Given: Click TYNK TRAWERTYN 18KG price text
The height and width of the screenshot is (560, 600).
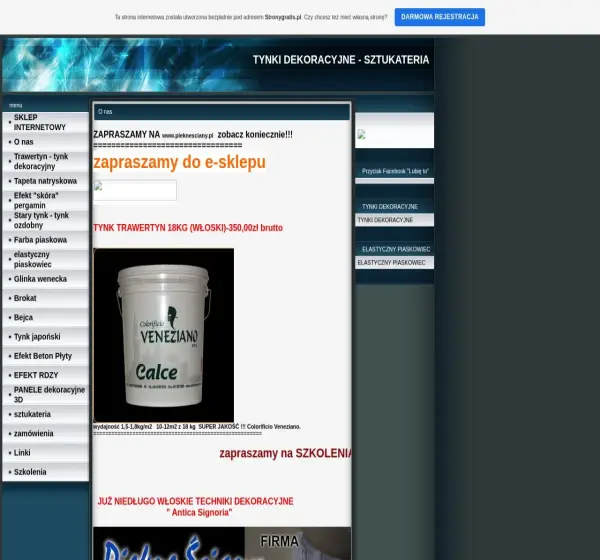Looking at the screenshot, I should tap(188, 228).
